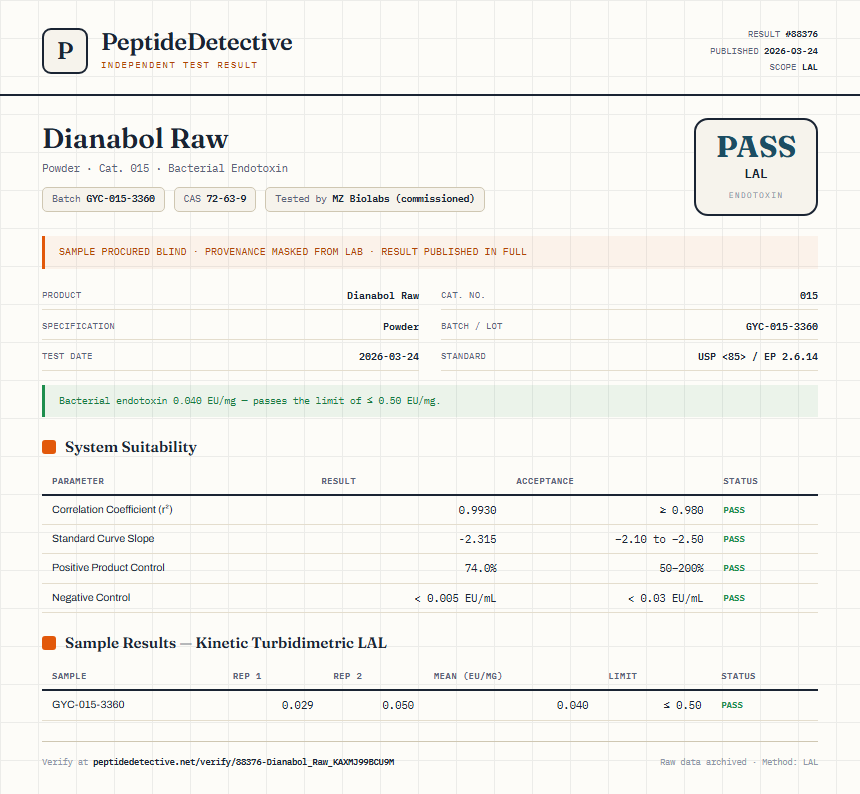
Task: Click the Rep 2 value 0.050
Action: (x=398, y=705)
